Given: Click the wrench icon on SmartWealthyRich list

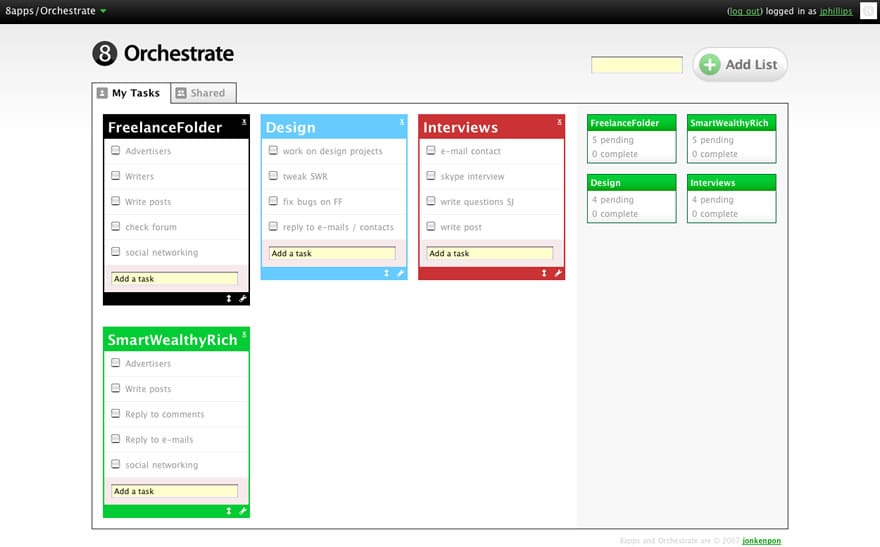Looking at the screenshot, I should tap(242, 511).
